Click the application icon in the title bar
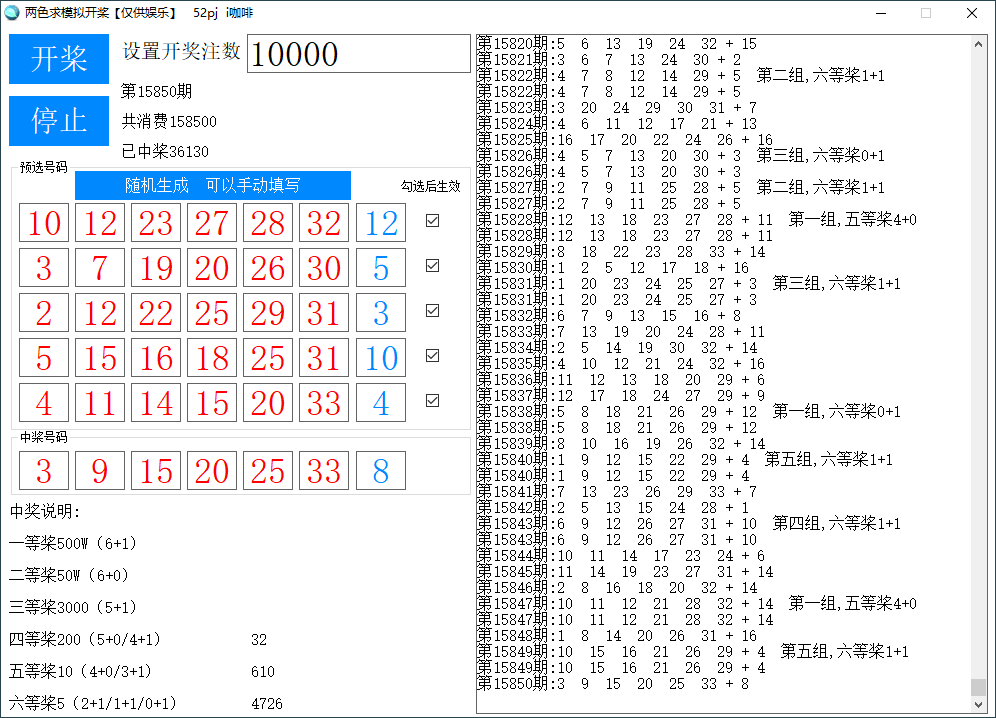The width and height of the screenshot is (996, 718). (14, 13)
